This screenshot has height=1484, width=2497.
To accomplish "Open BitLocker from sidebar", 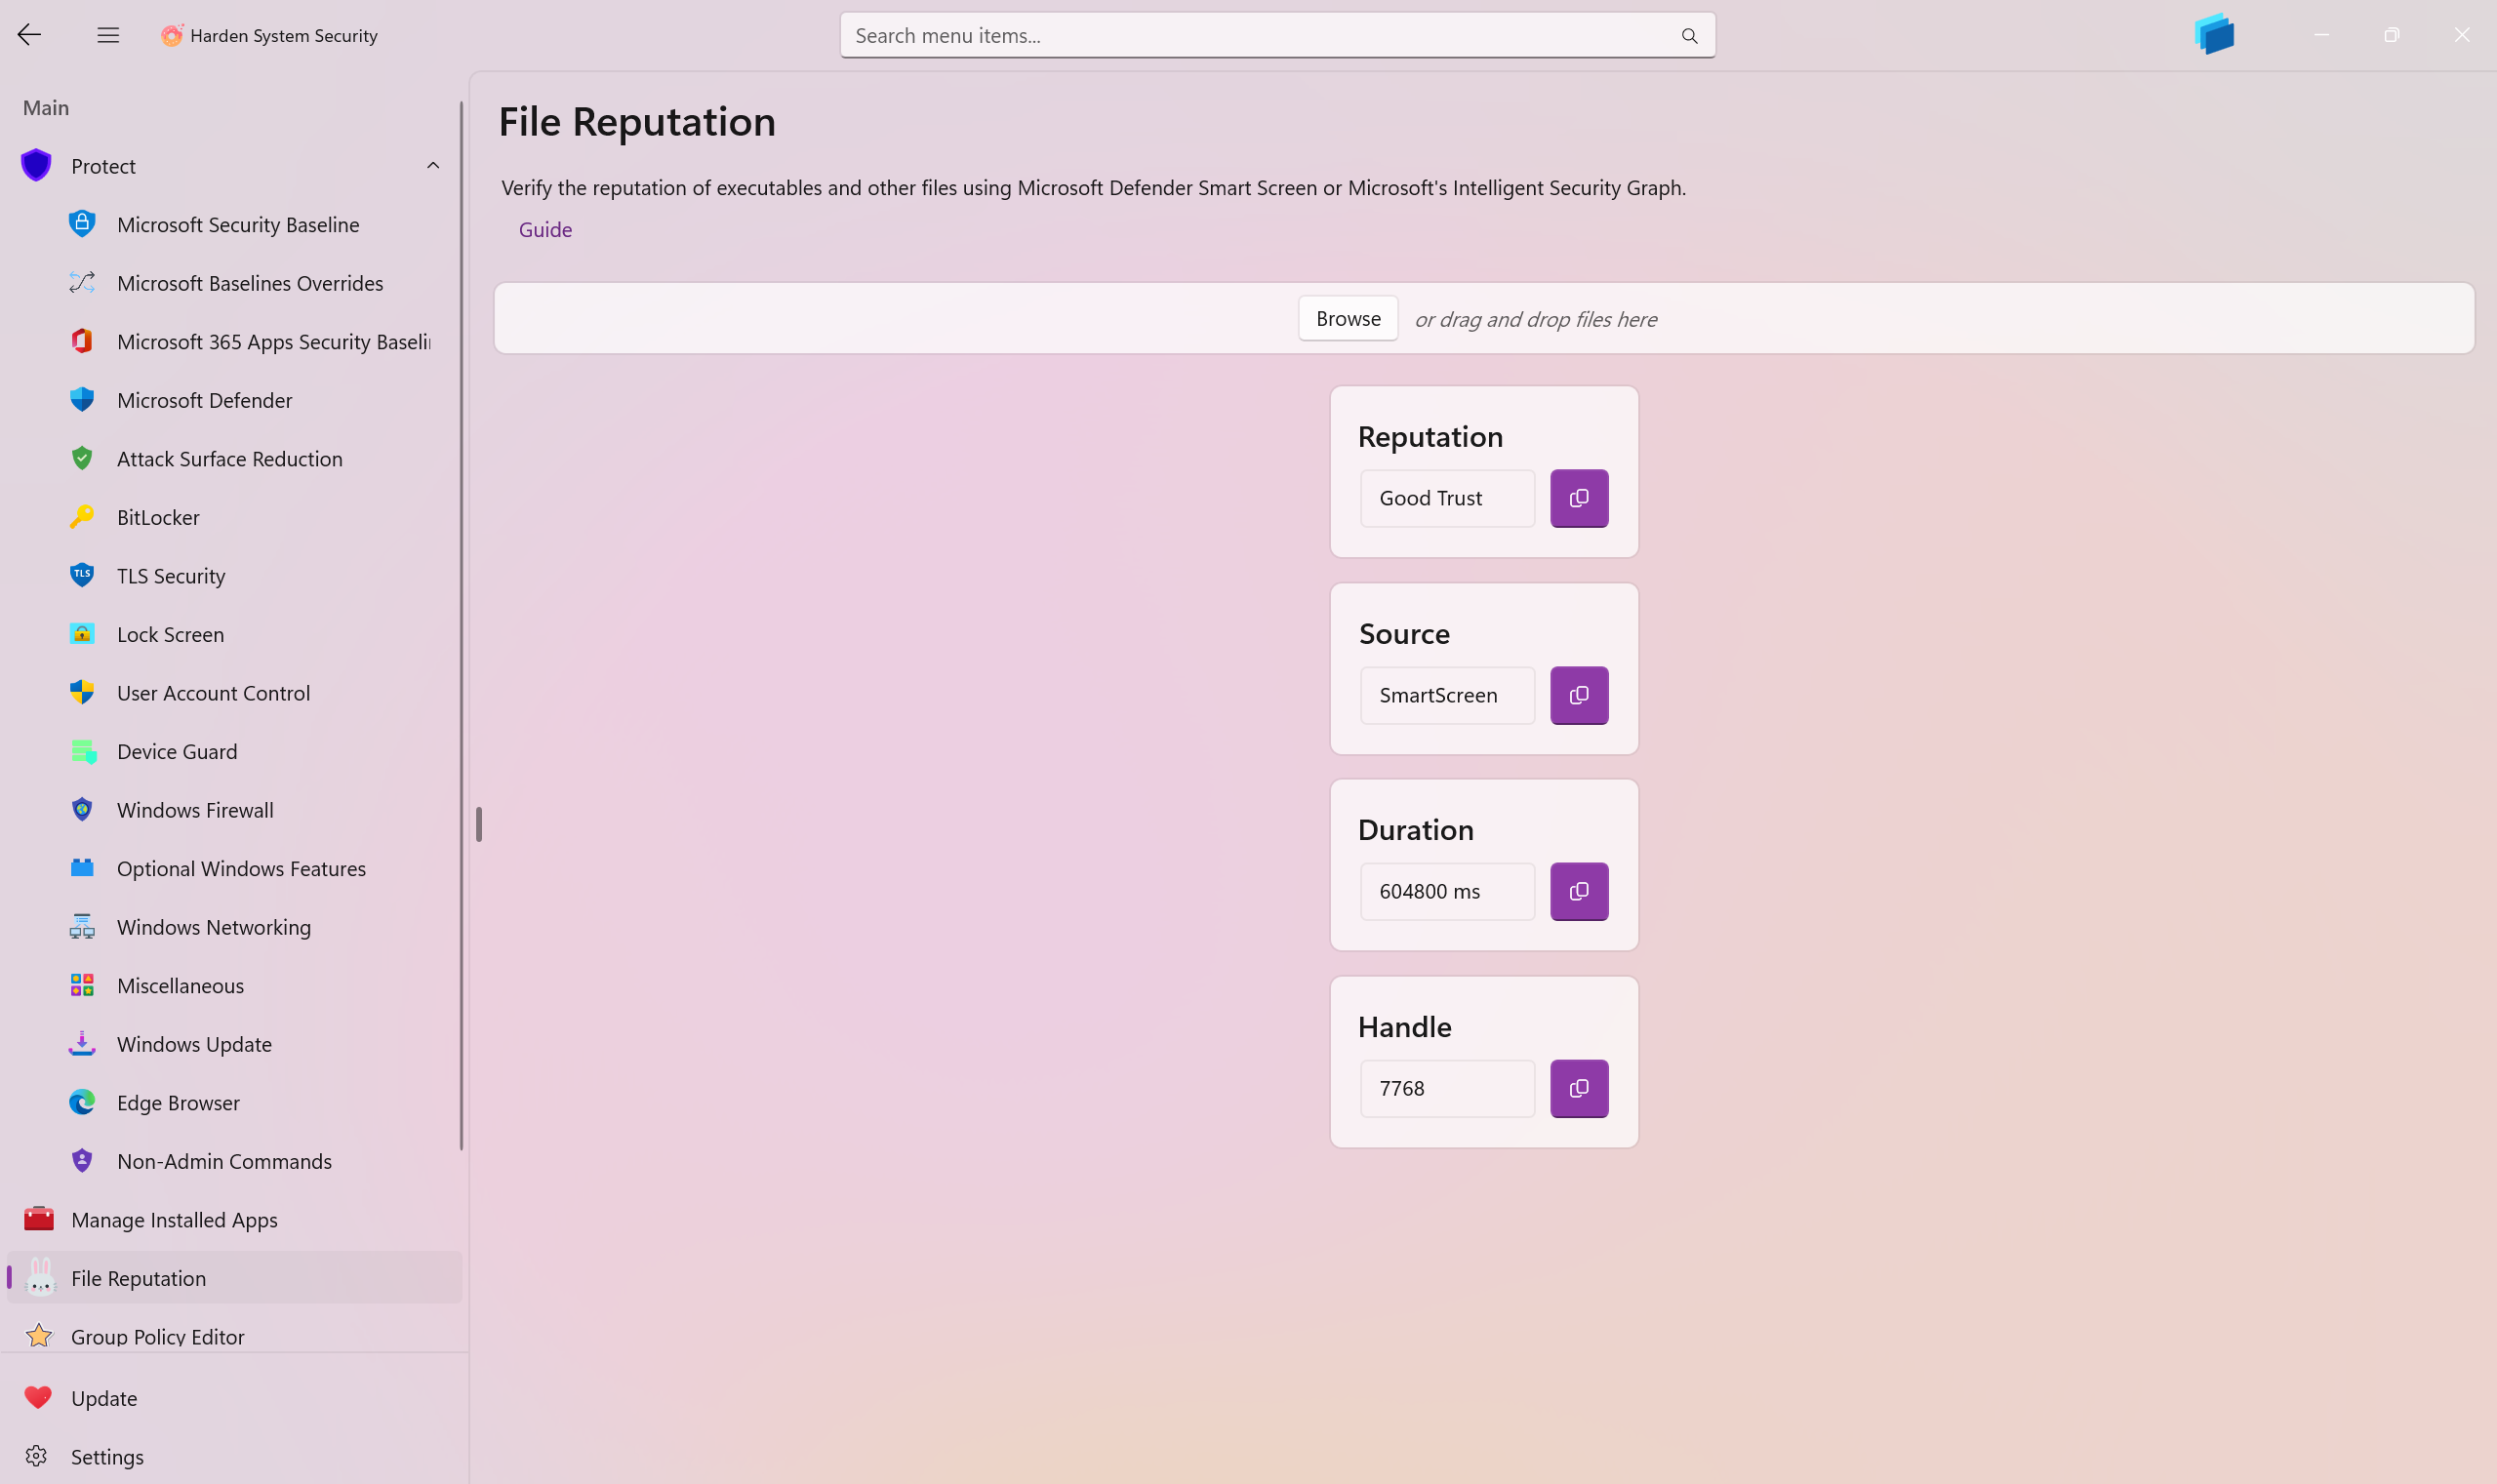I will click(x=158, y=517).
